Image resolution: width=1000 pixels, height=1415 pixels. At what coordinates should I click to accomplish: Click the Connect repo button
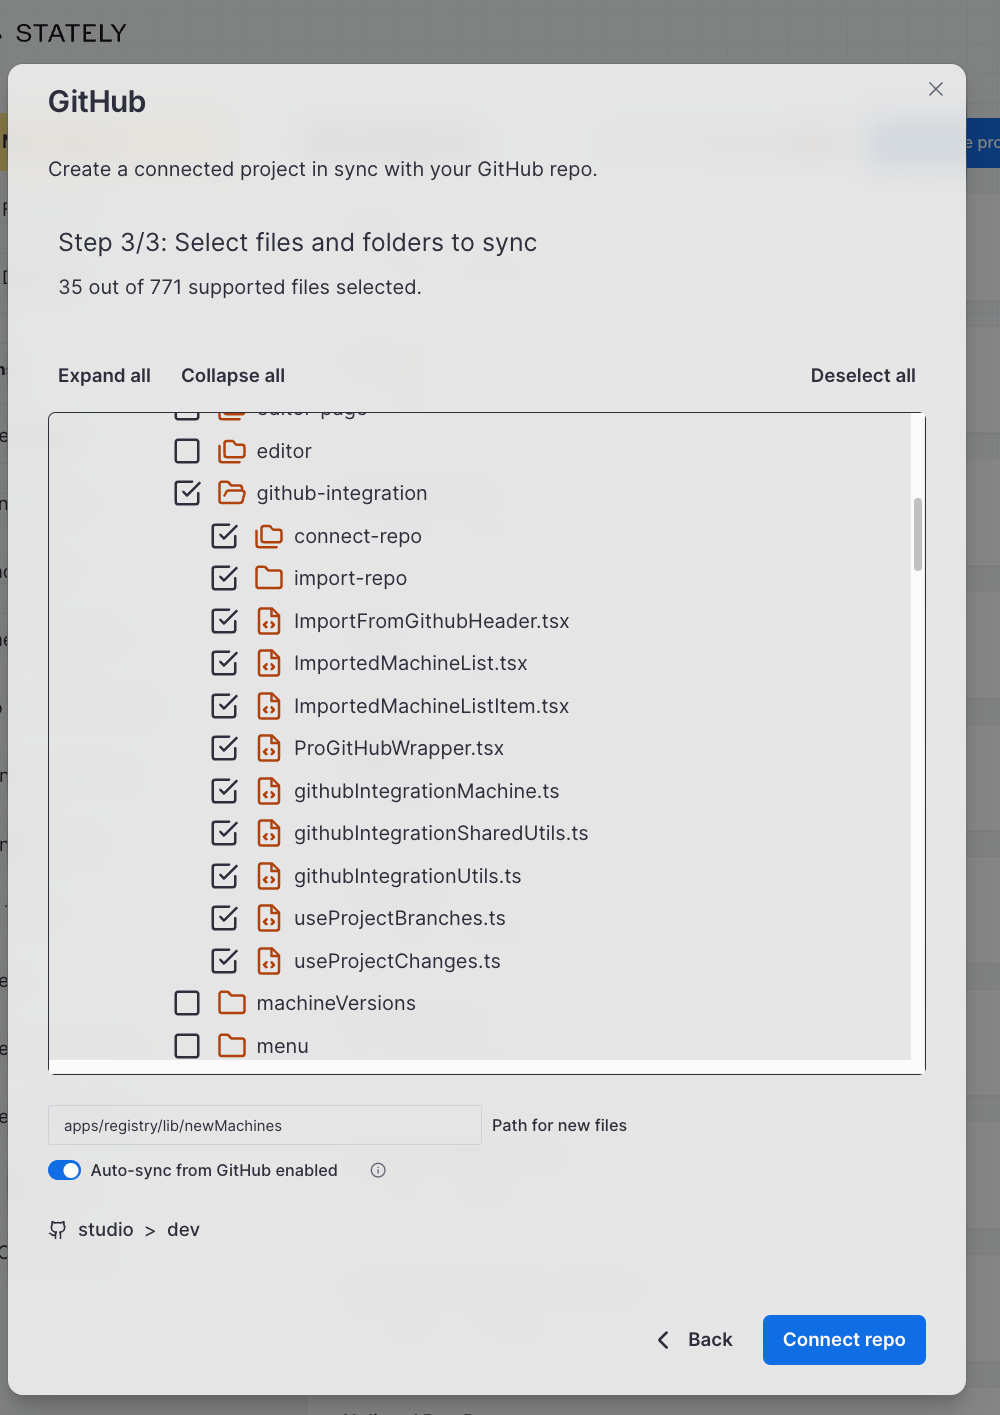[843, 1340]
